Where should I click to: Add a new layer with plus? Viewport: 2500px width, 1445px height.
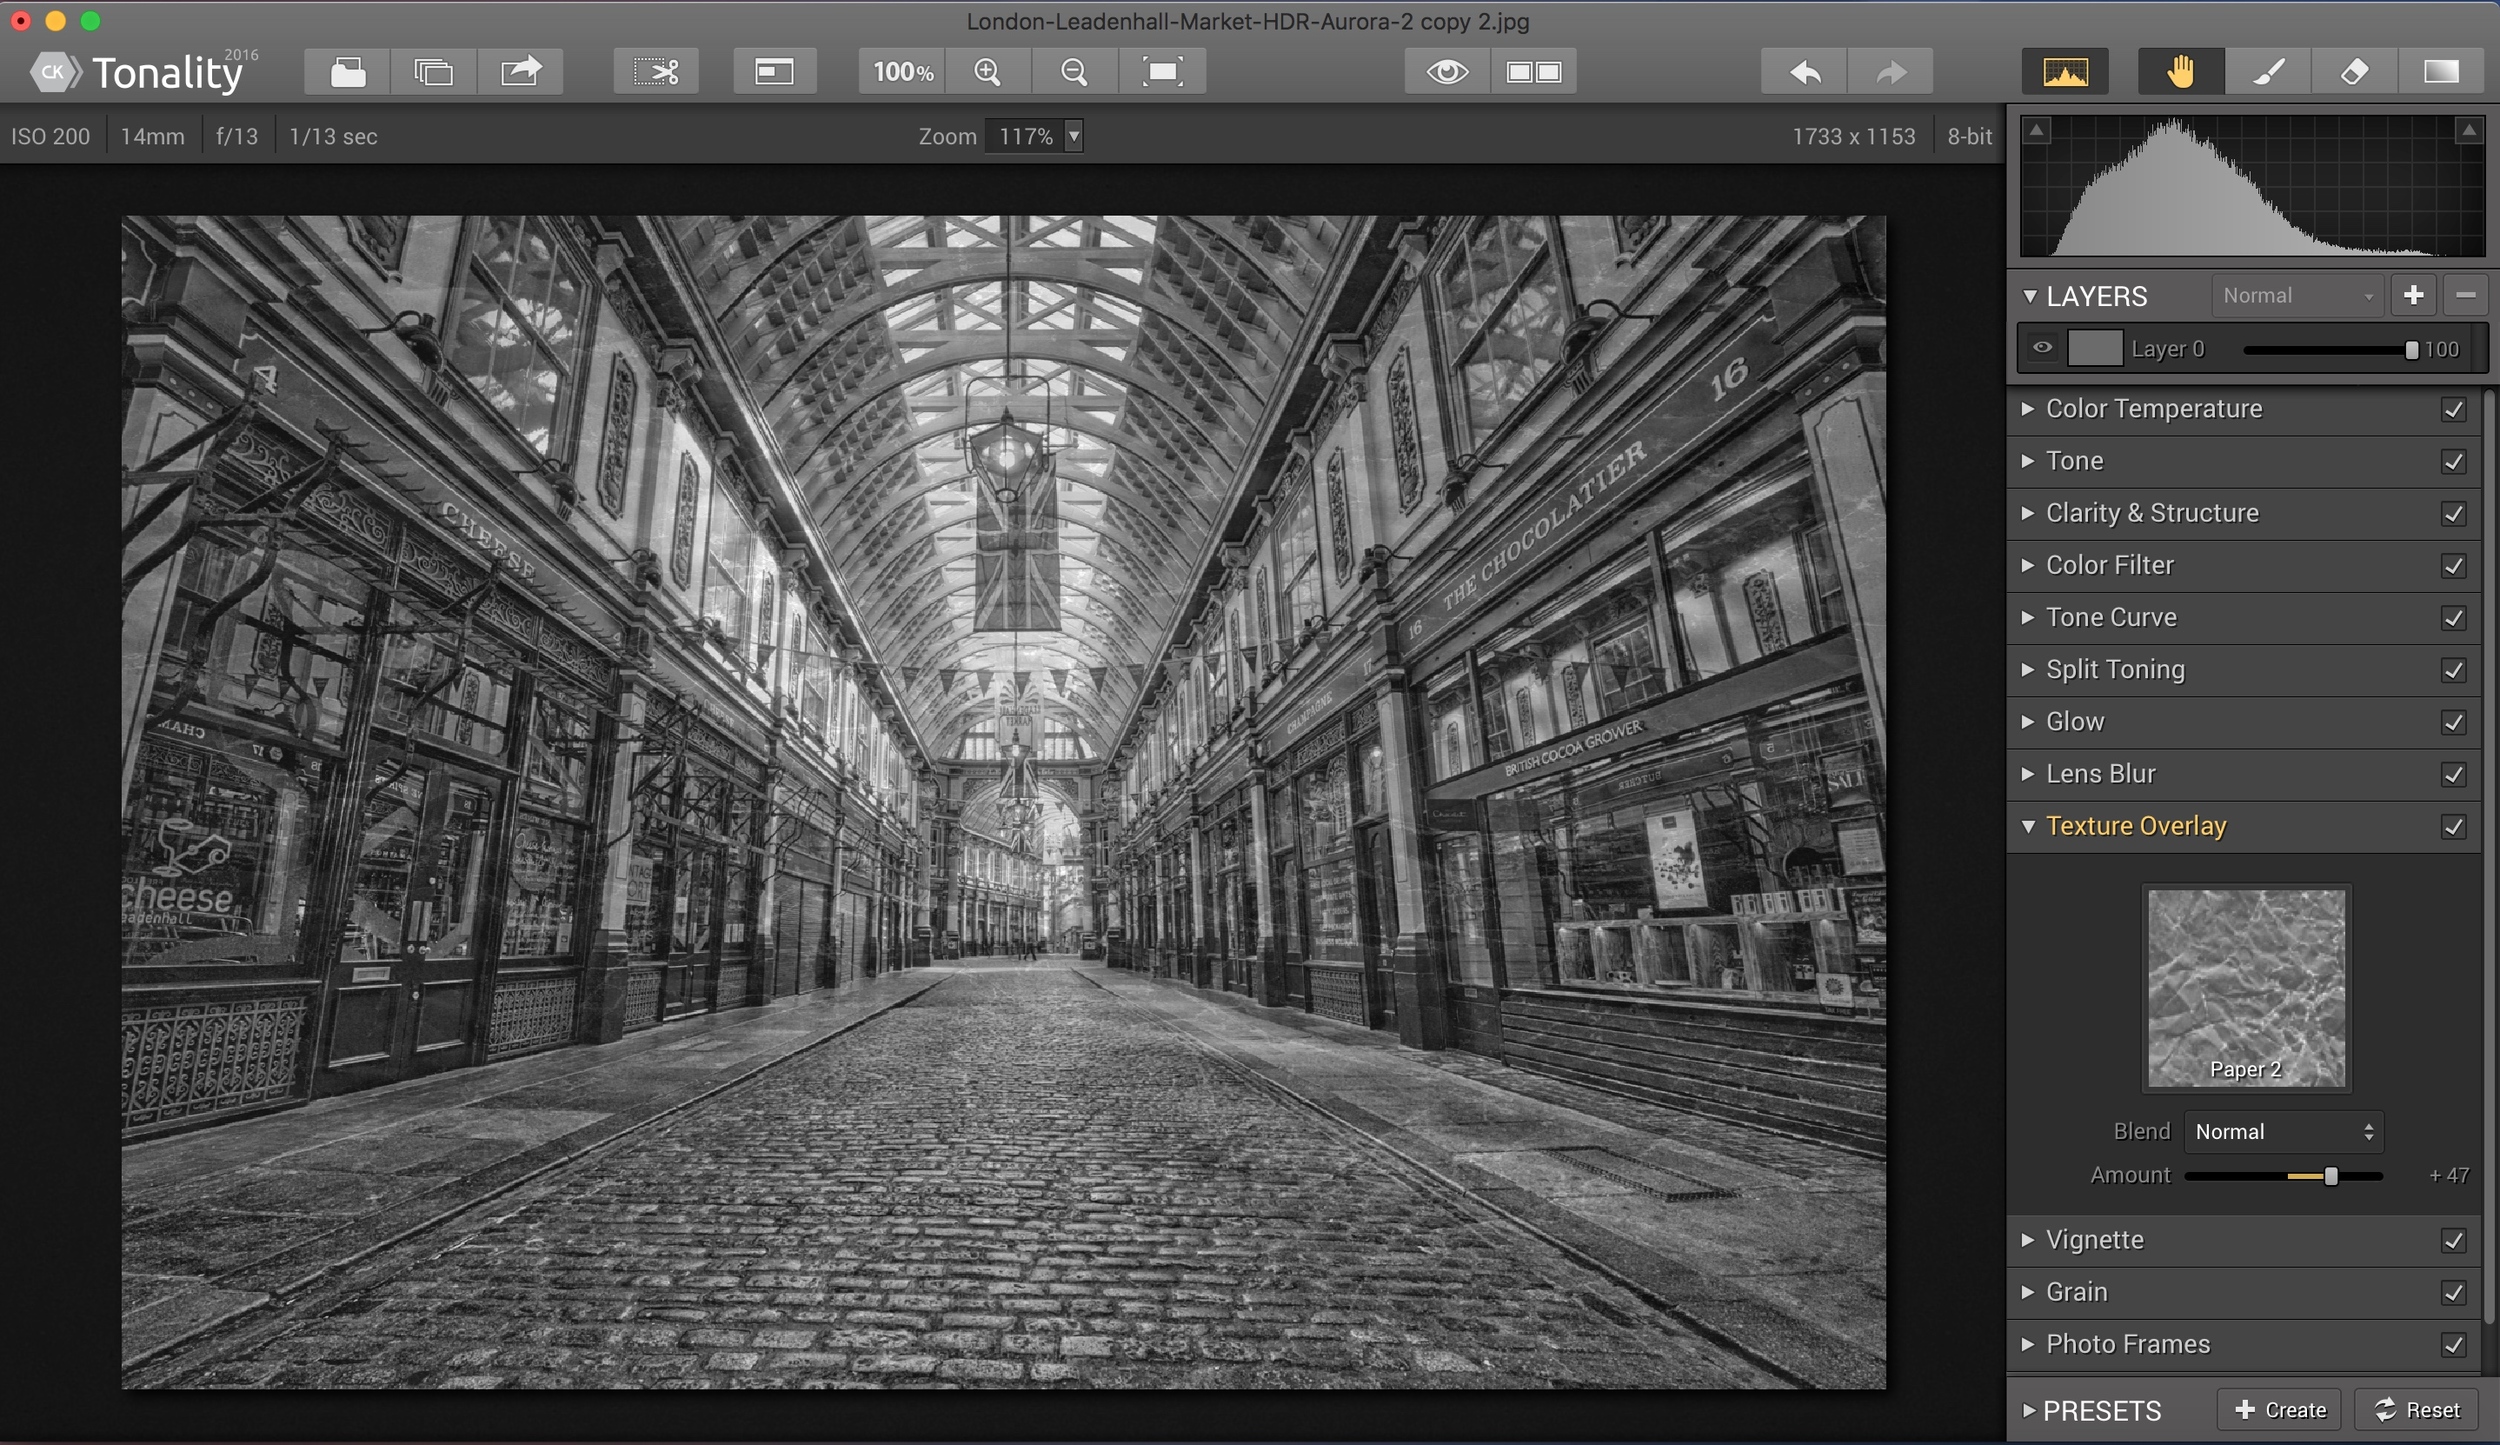pos(2413,295)
